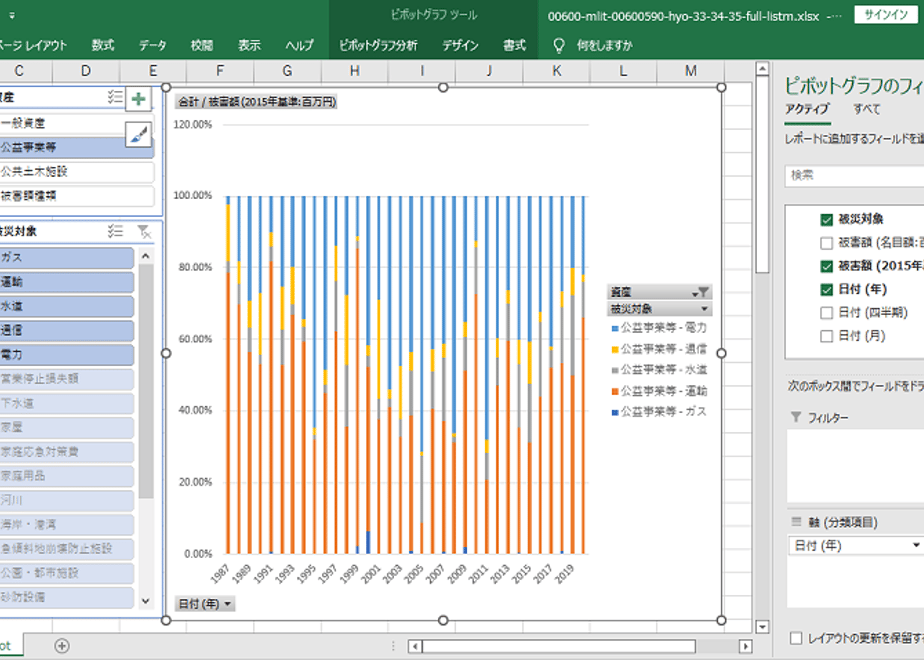924x660 pixels.
Task: Open the chart styles paintbrush button
Action: coord(138,136)
